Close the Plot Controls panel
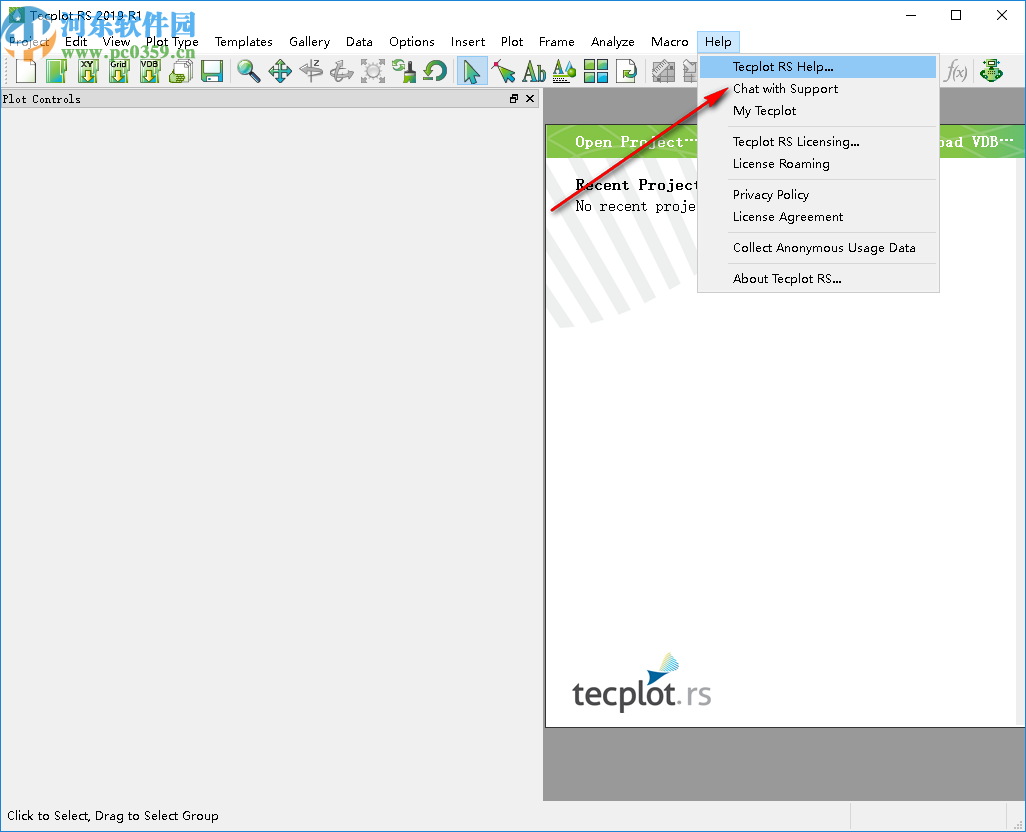This screenshot has width=1026, height=832. pyautogui.click(x=530, y=98)
